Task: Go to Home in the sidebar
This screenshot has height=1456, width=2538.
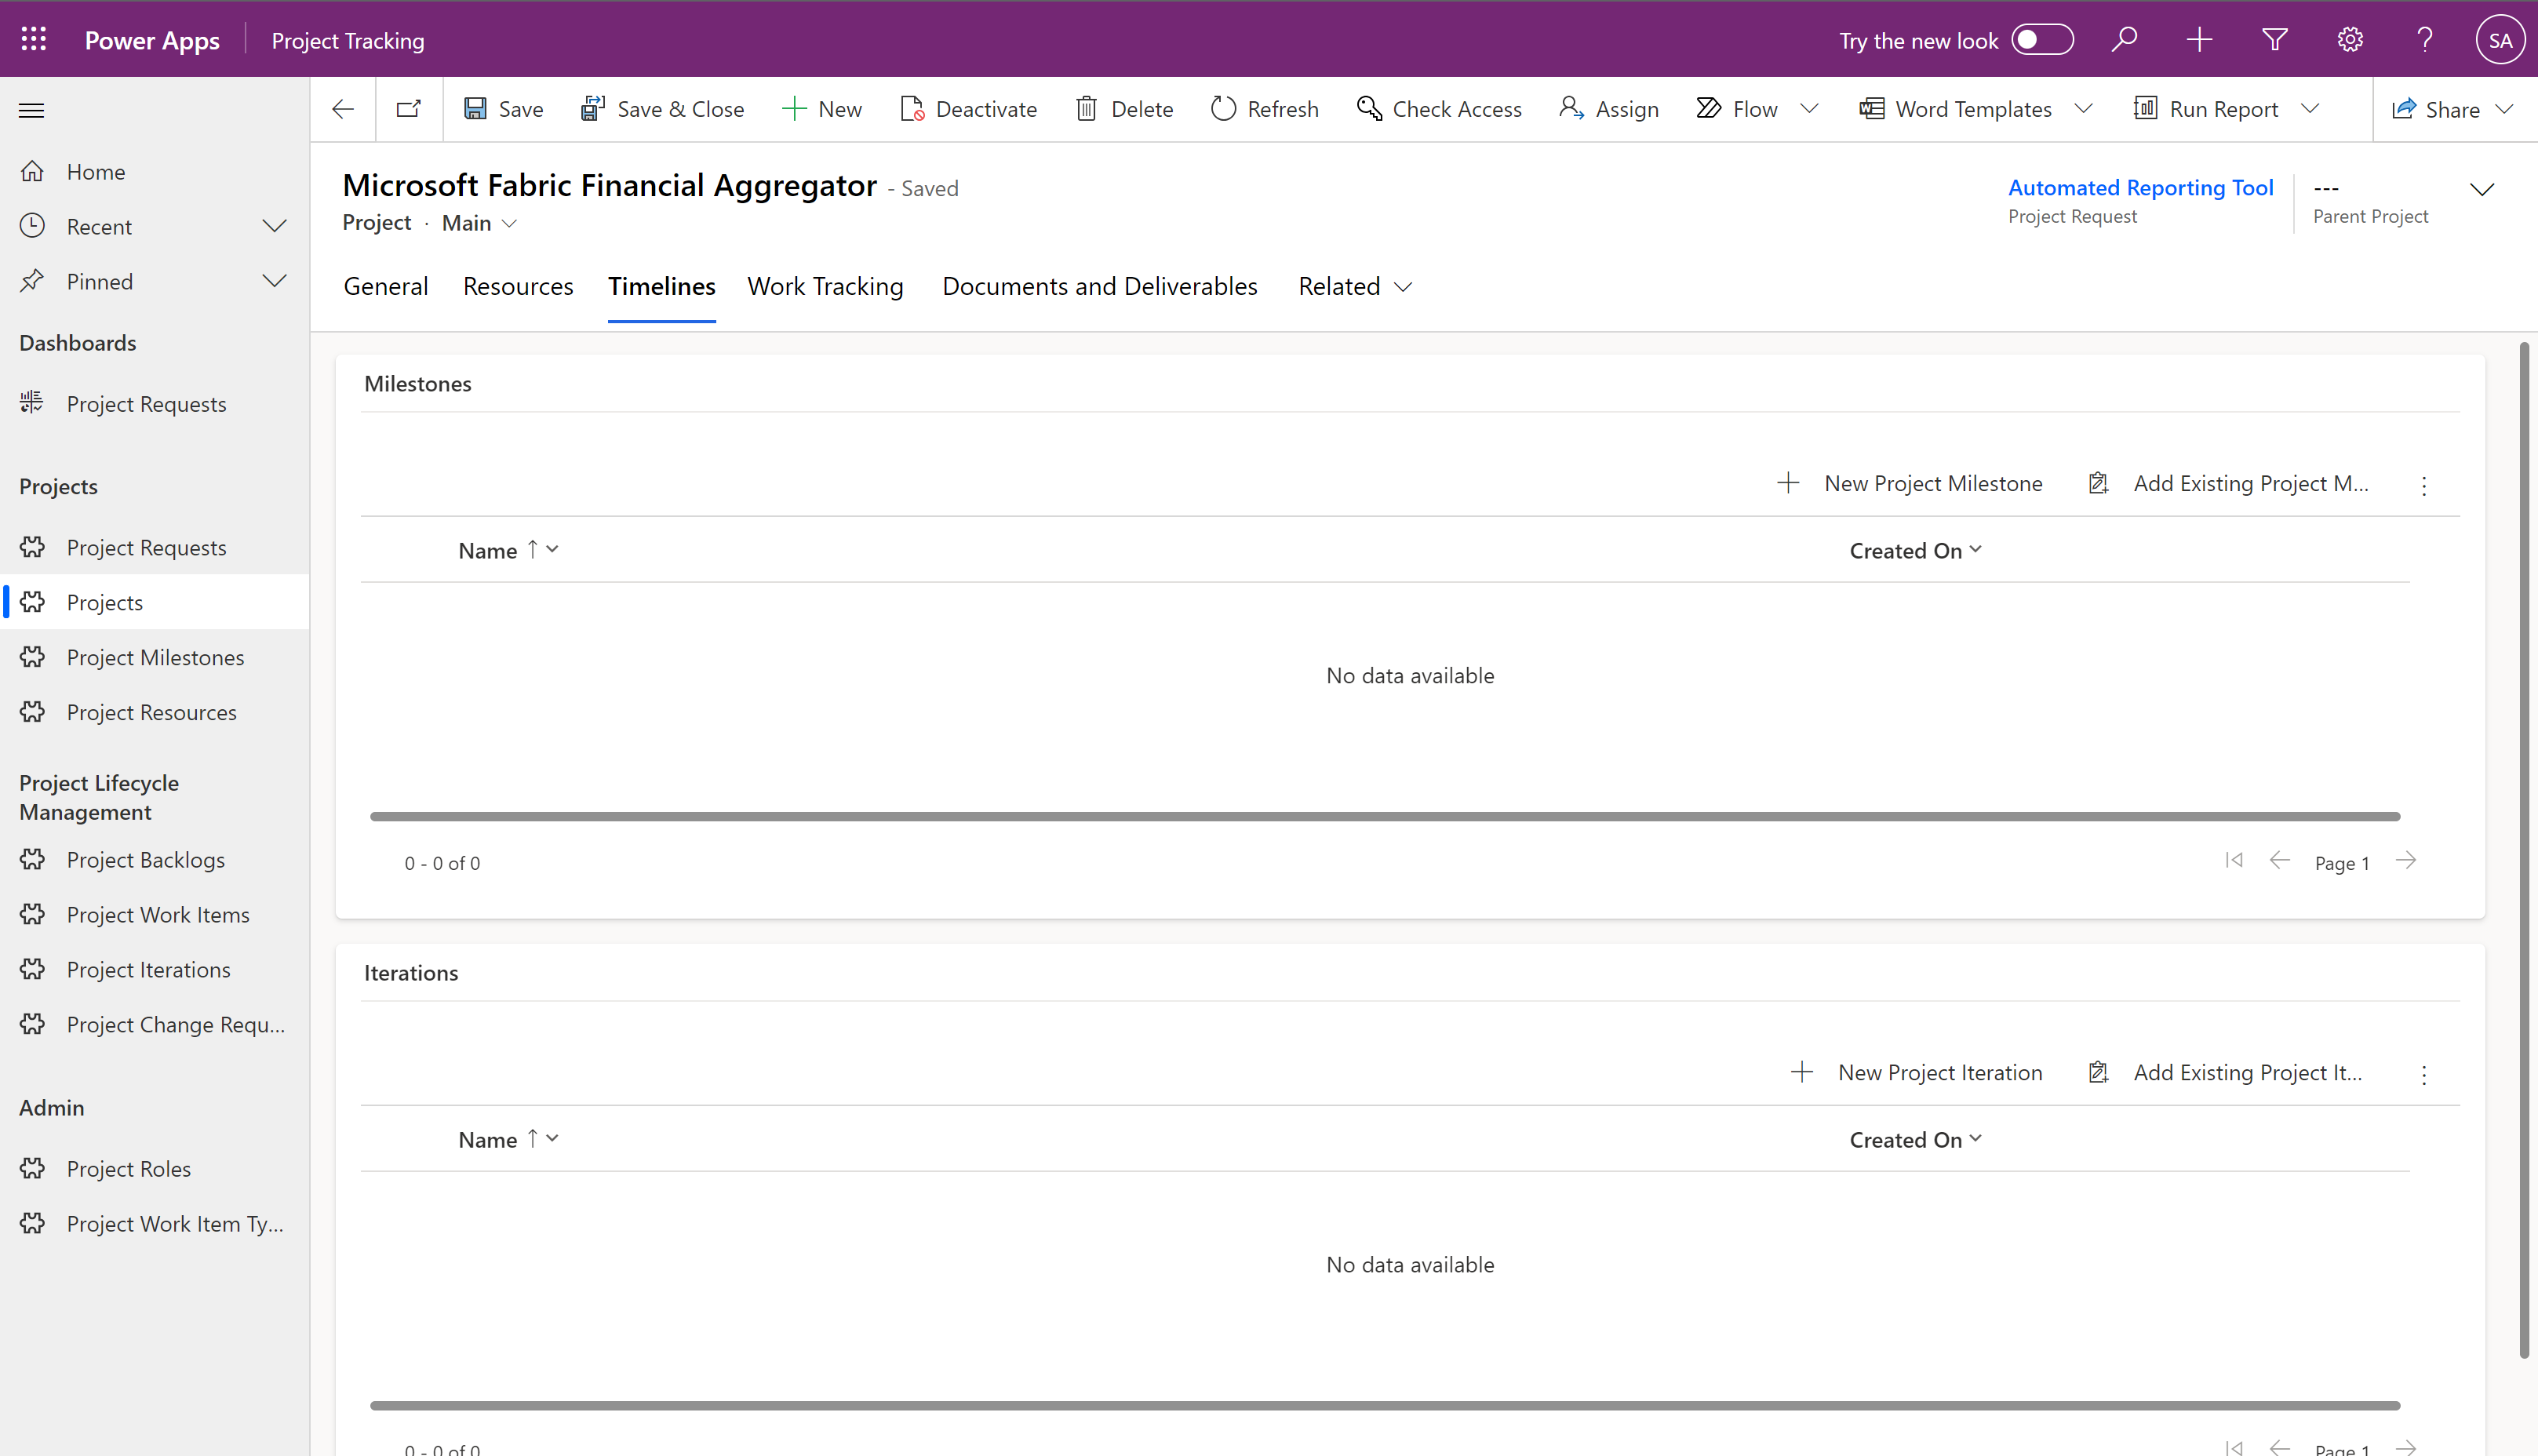Action: (x=155, y=172)
